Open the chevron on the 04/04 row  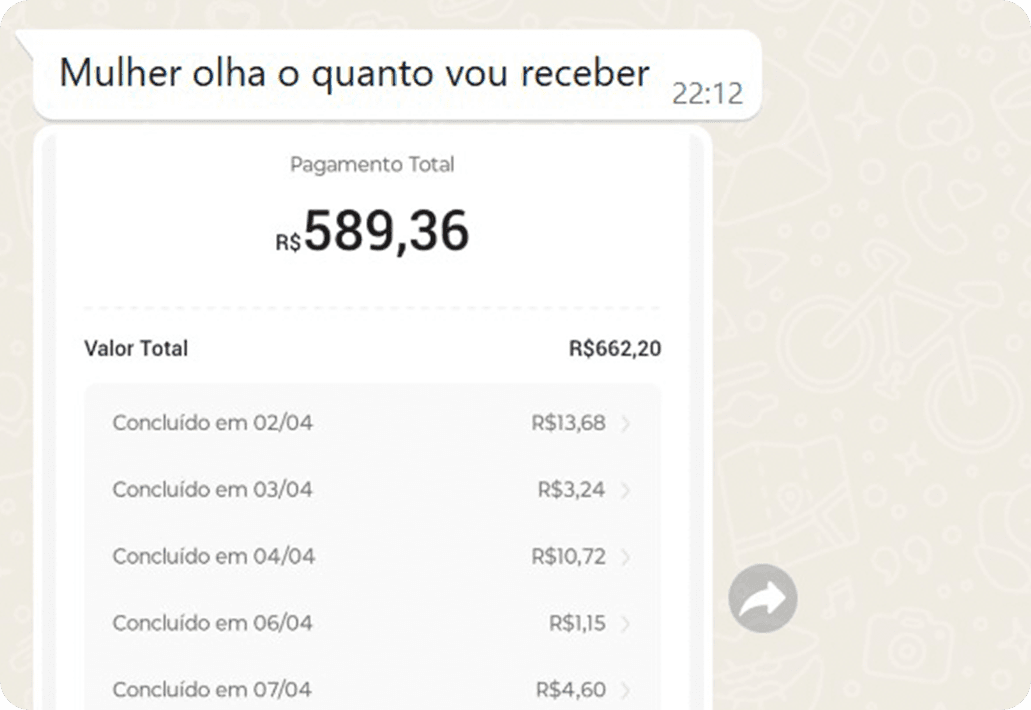coord(626,557)
